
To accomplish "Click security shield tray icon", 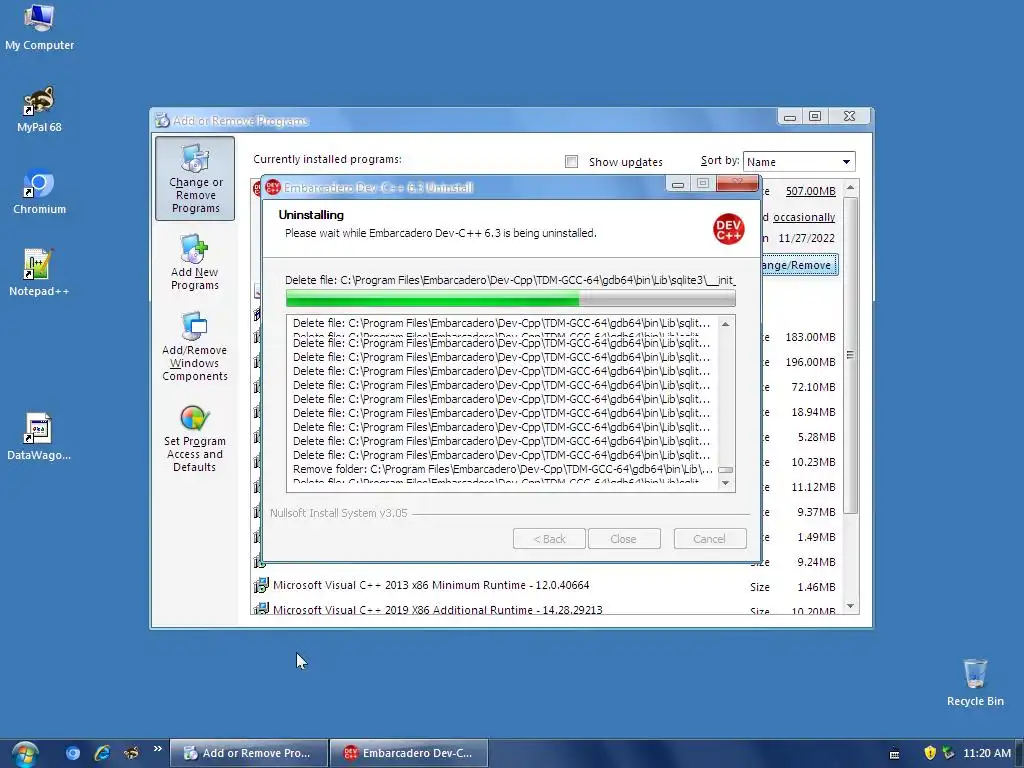I will click(x=930, y=753).
